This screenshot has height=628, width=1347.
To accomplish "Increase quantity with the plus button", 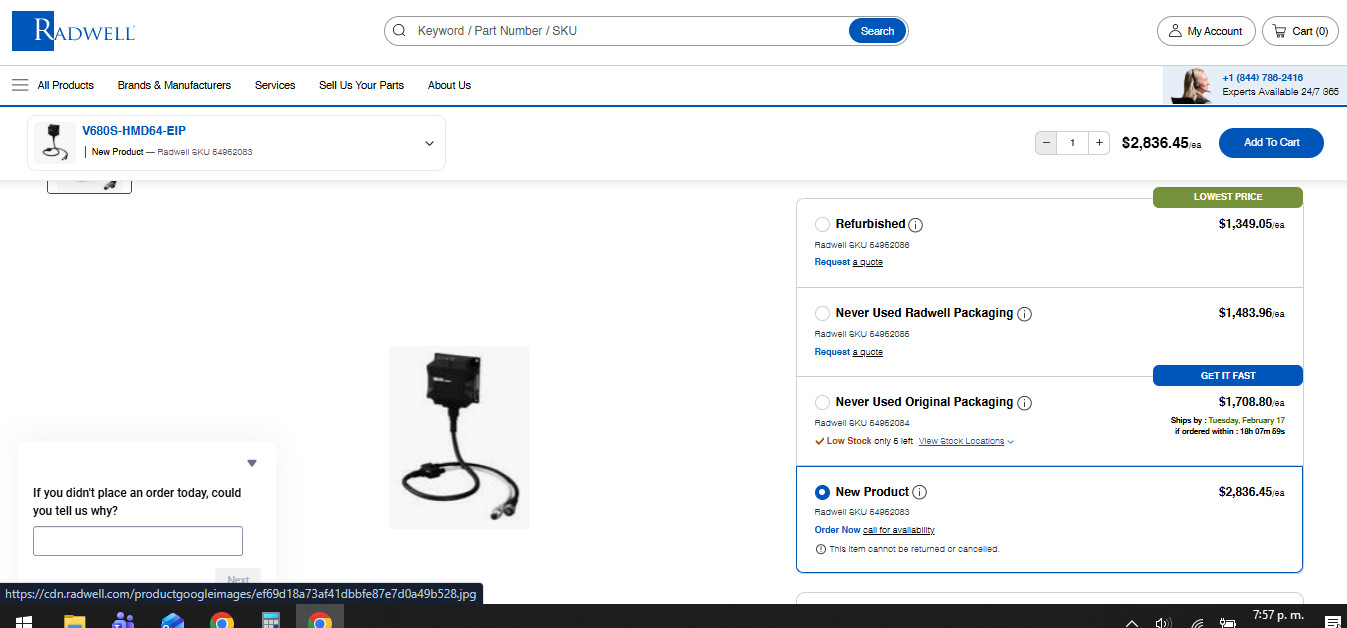I will (1099, 143).
